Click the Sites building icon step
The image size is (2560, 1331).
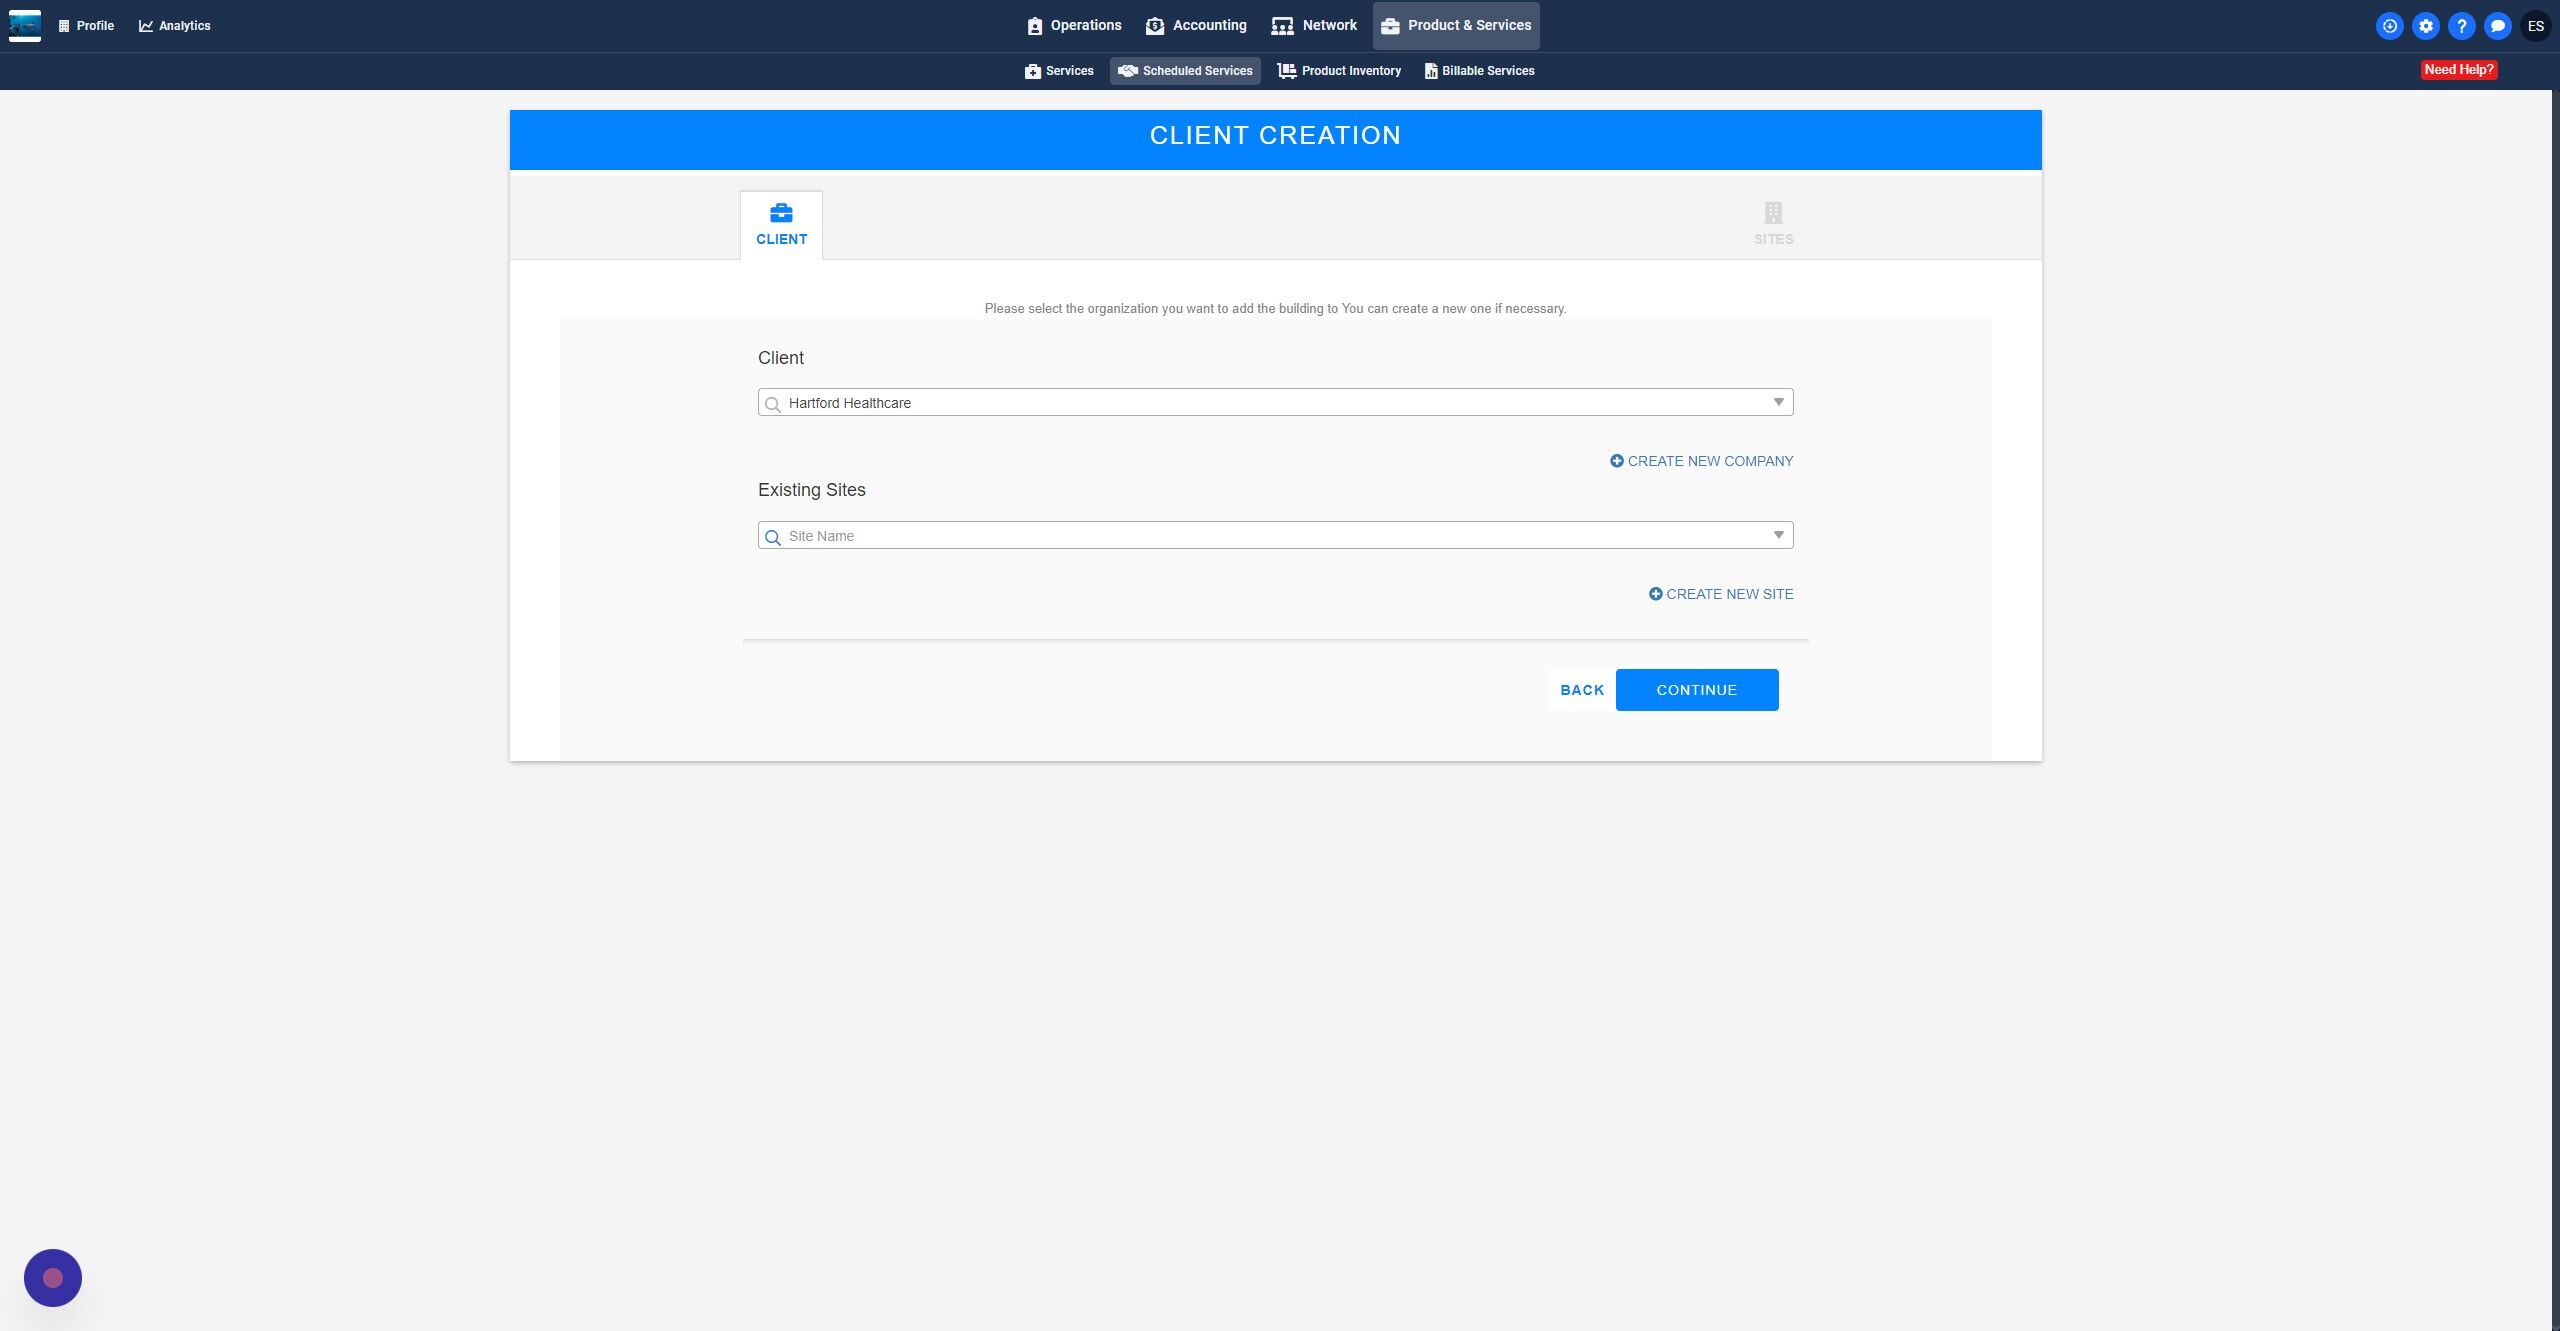point(1773,213)
